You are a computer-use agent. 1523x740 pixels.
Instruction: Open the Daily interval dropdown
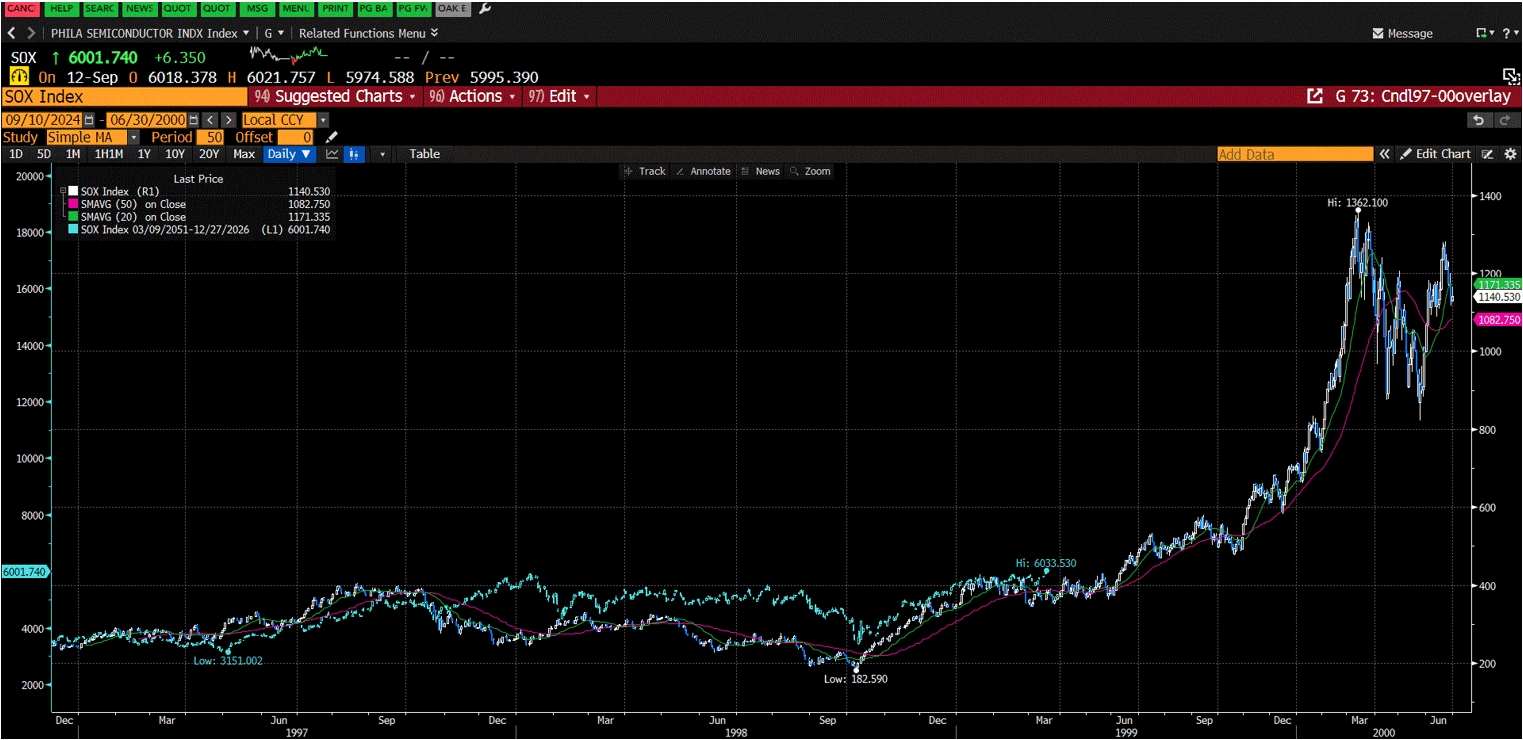tap(289, 154)
